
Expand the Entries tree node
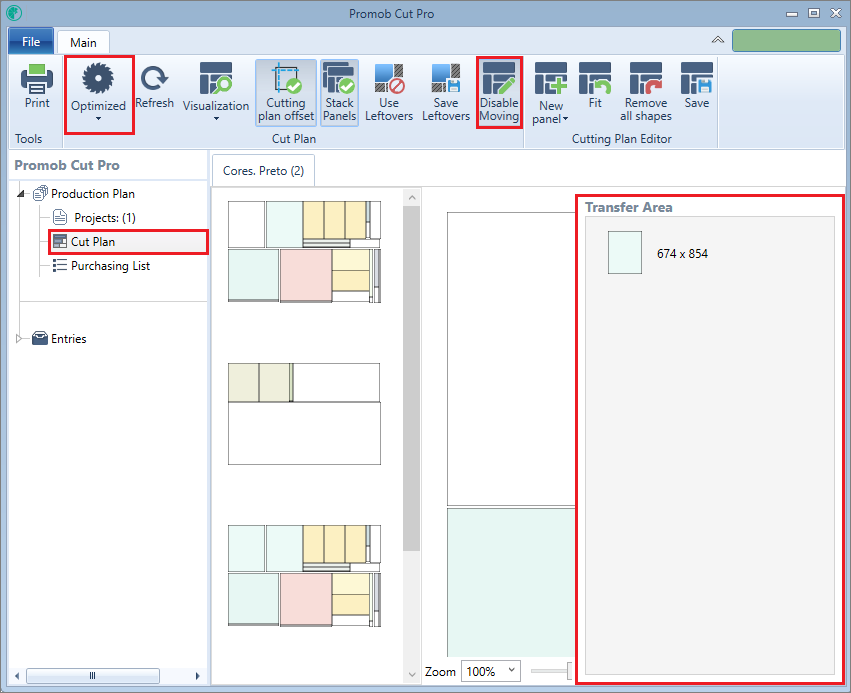tap(20, 339)
